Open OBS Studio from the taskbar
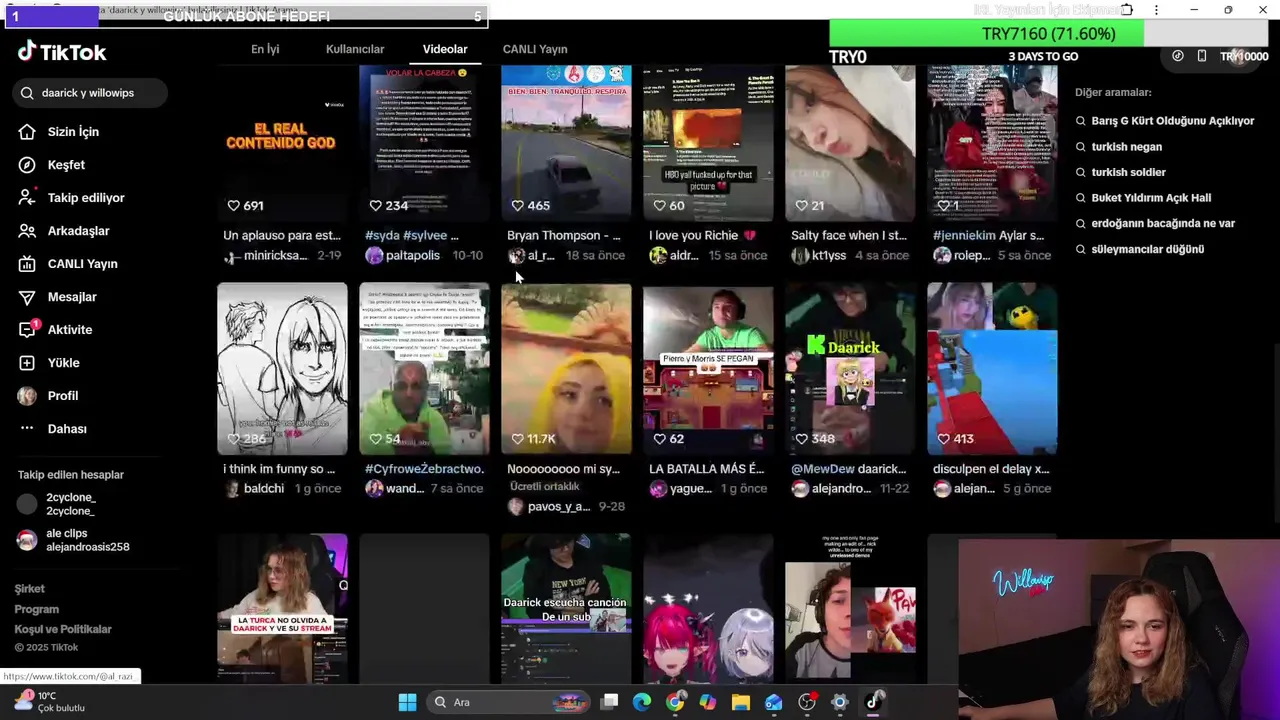The height and width of the screenshot is (720, 1280). (807, 702)
